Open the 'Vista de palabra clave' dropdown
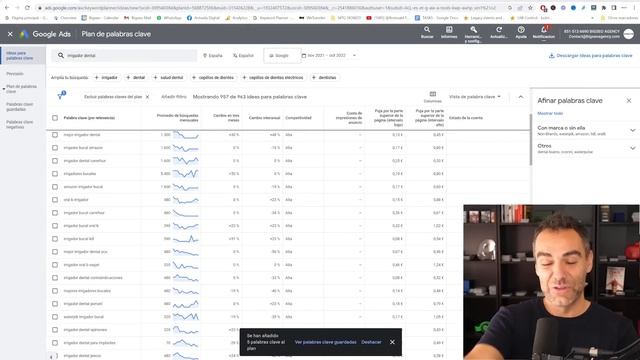Image resolution: width=640 pixels, height=360 pixels. [475, 97]
